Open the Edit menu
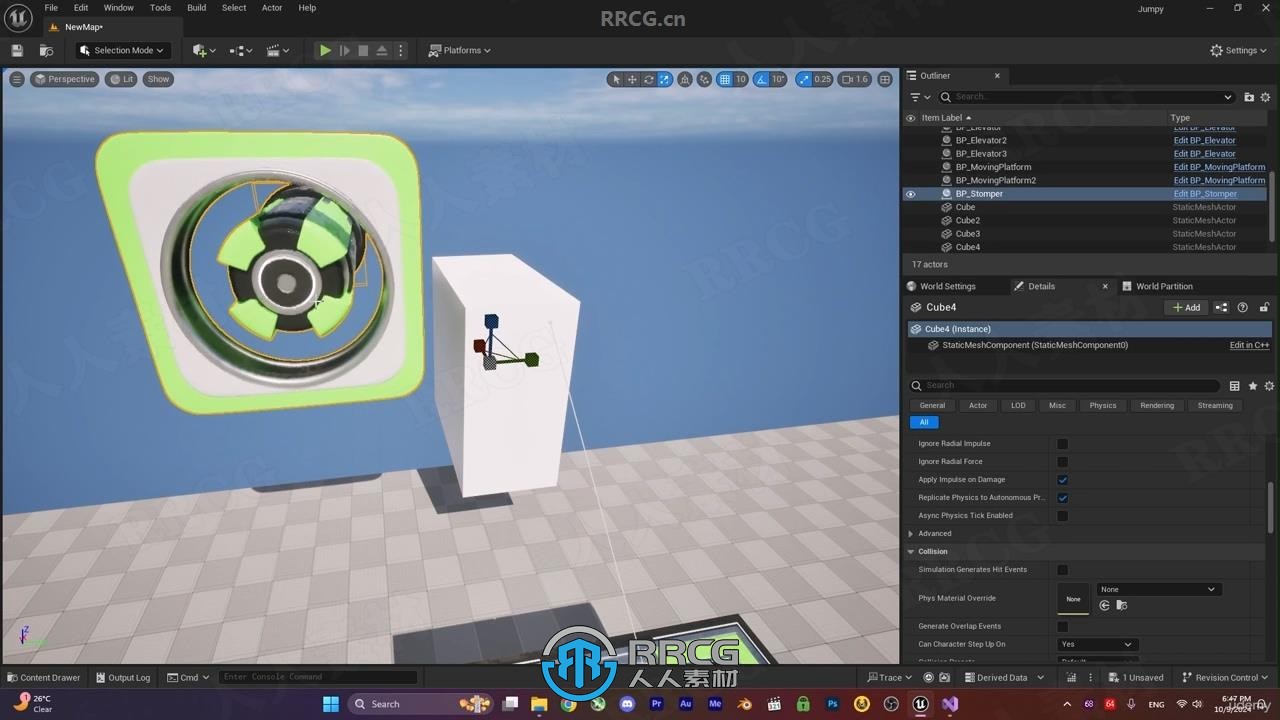The height and width of the screenshot is (720, 1280). 81,8
